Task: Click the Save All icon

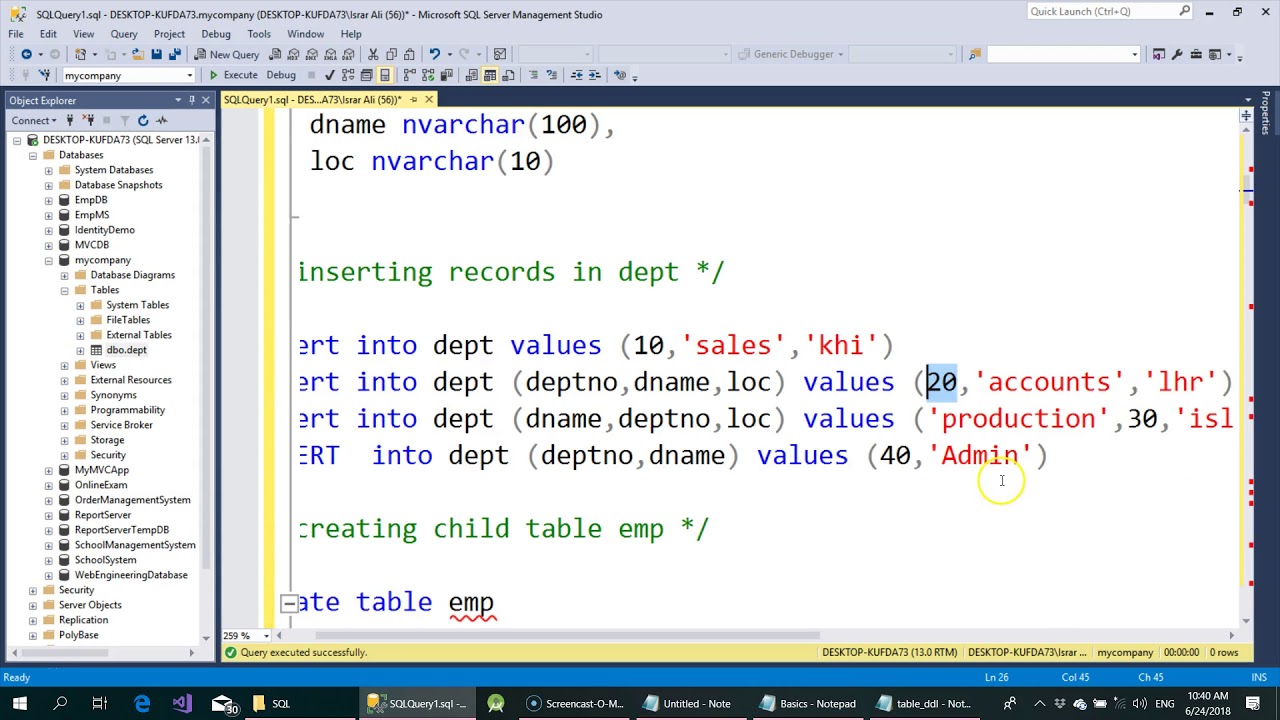Action: click(174, 54)
